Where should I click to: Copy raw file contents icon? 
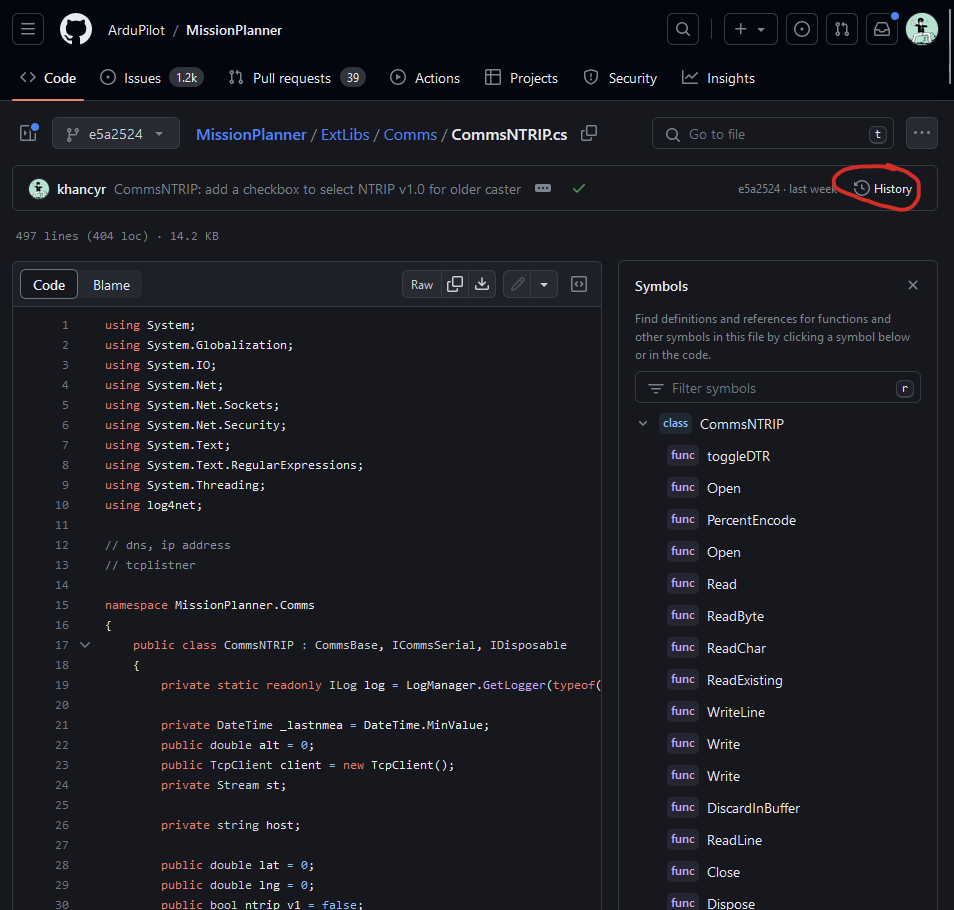[455, 284]
